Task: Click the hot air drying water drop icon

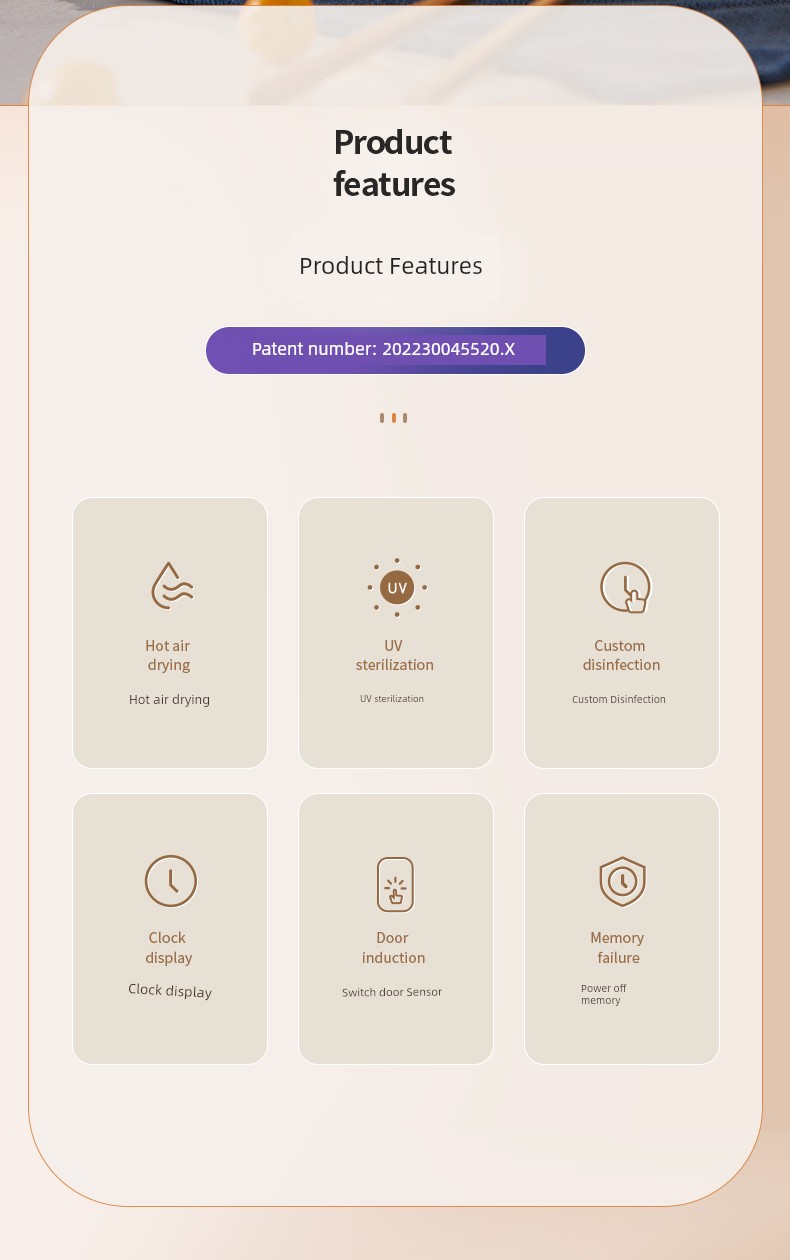Action: click(171, 586)
